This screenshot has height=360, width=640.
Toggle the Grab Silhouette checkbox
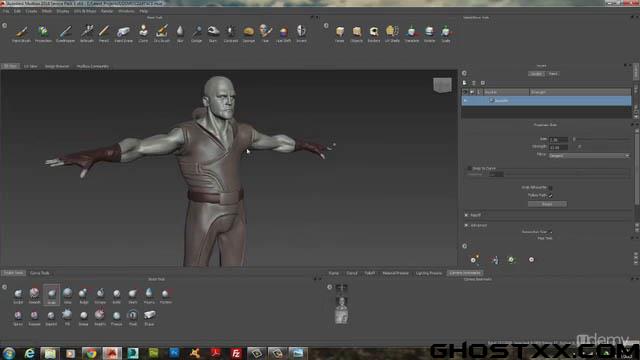[x=550, y=188]
